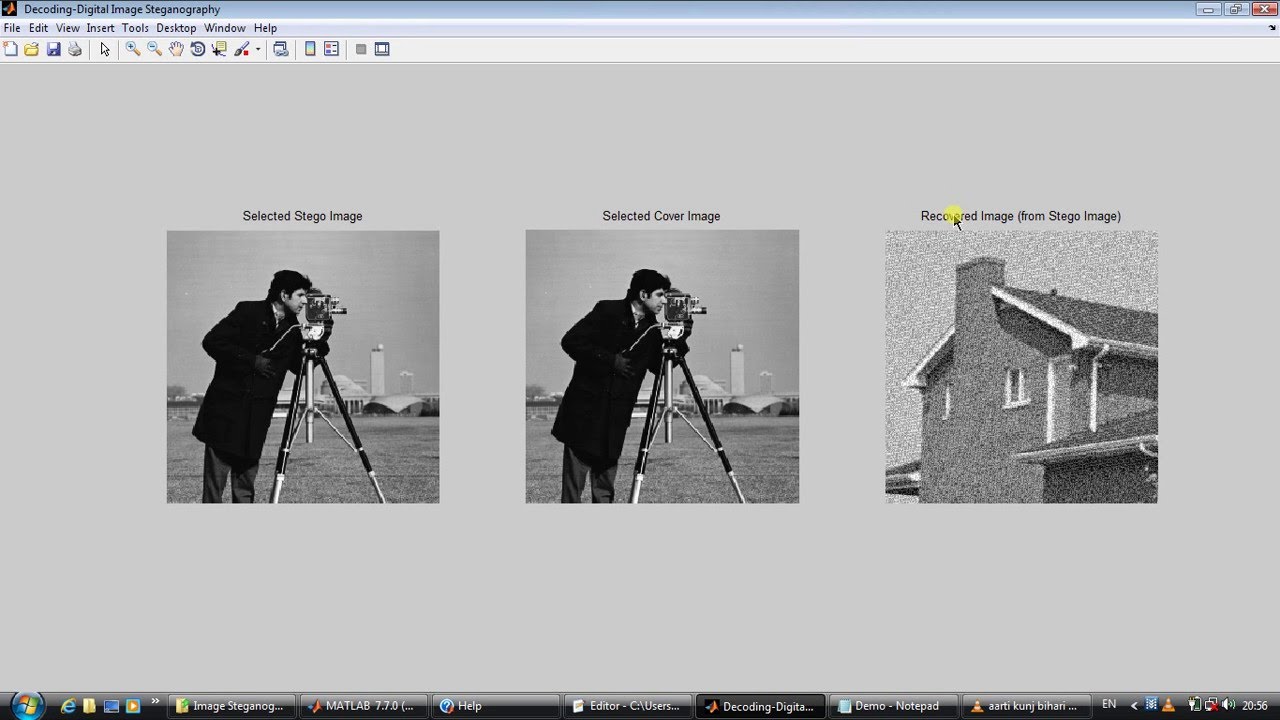
Task: Click the Link Plot toolbar icon
Action: pyautogui.click(x=281, y=49)
